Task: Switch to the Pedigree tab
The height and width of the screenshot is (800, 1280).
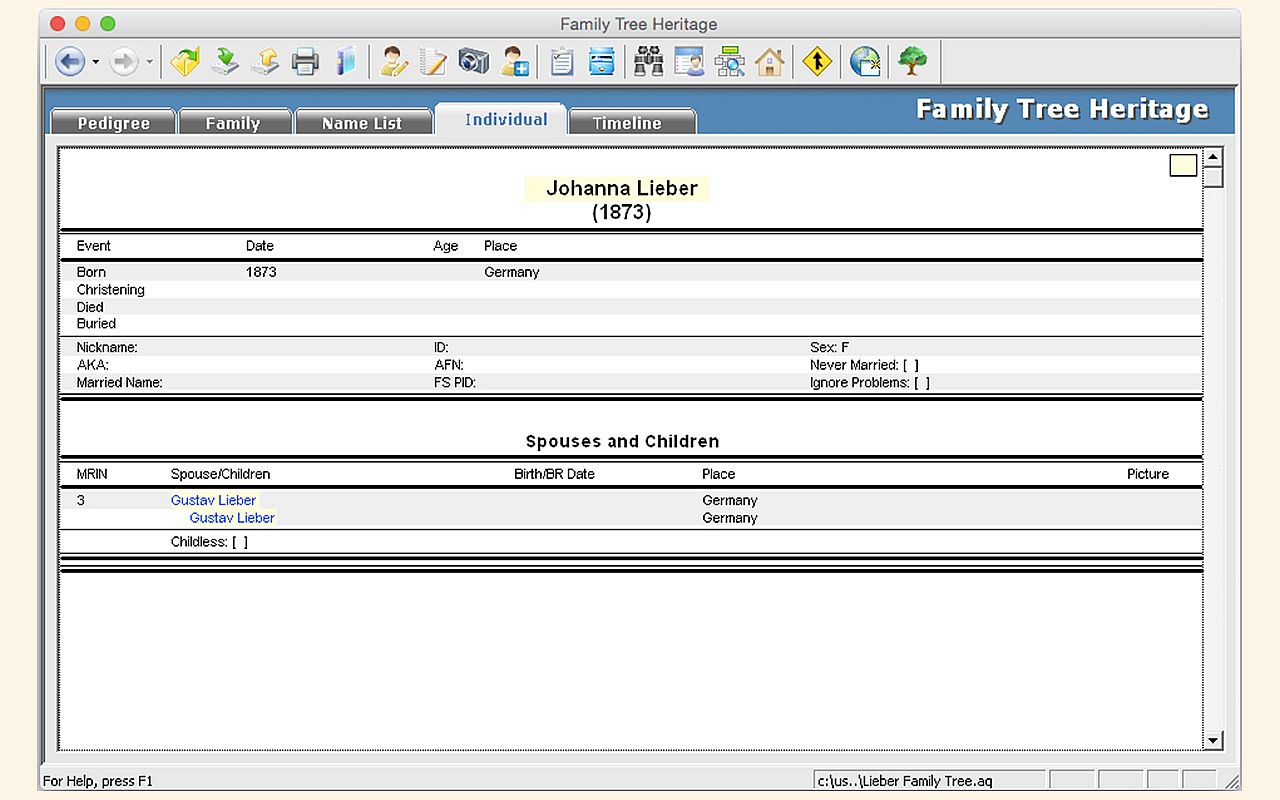Action: coord(113,123)
